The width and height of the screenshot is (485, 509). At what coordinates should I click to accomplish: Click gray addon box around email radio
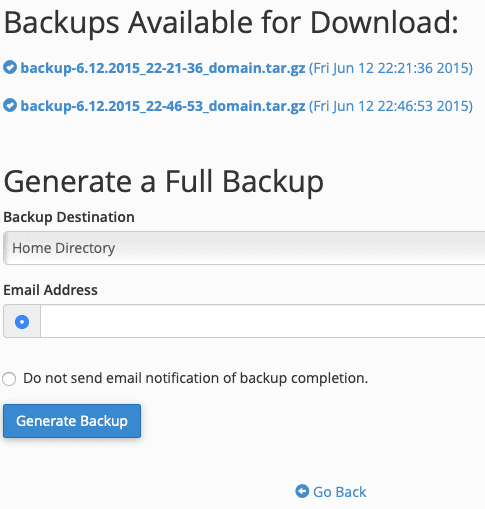click(22, 321)
